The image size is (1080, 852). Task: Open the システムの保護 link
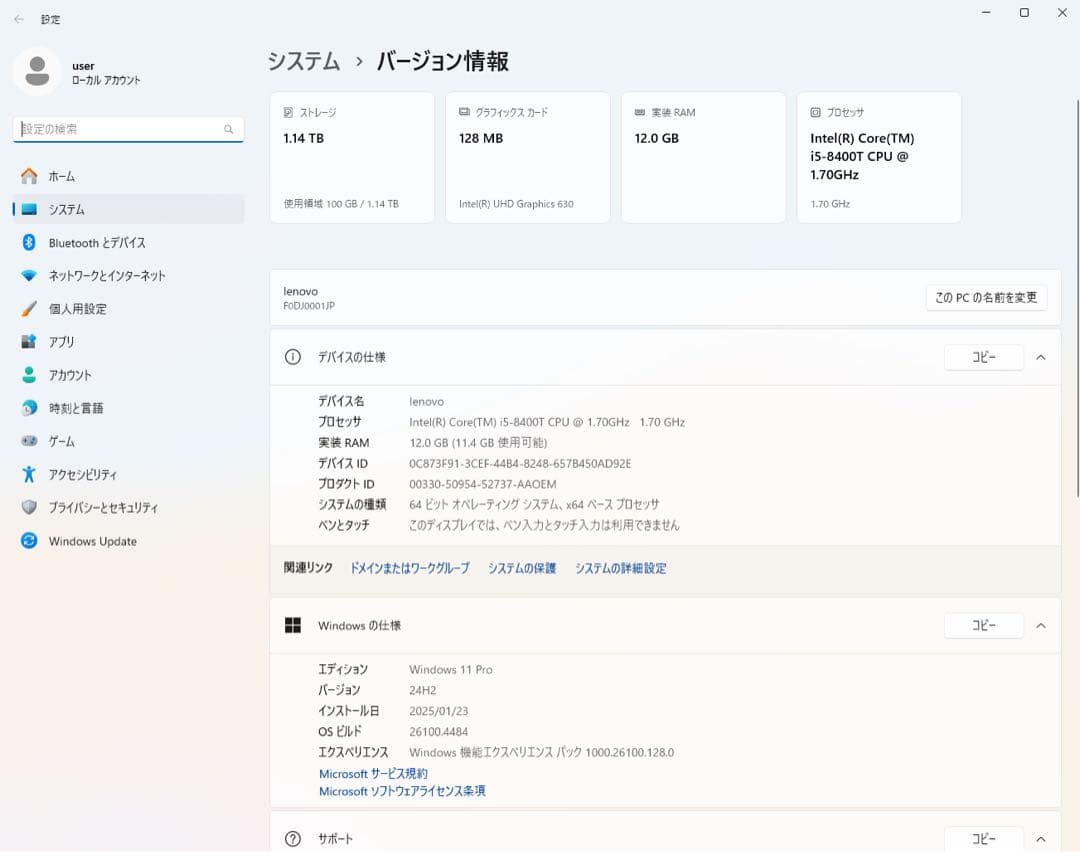[x=521, y=567]
